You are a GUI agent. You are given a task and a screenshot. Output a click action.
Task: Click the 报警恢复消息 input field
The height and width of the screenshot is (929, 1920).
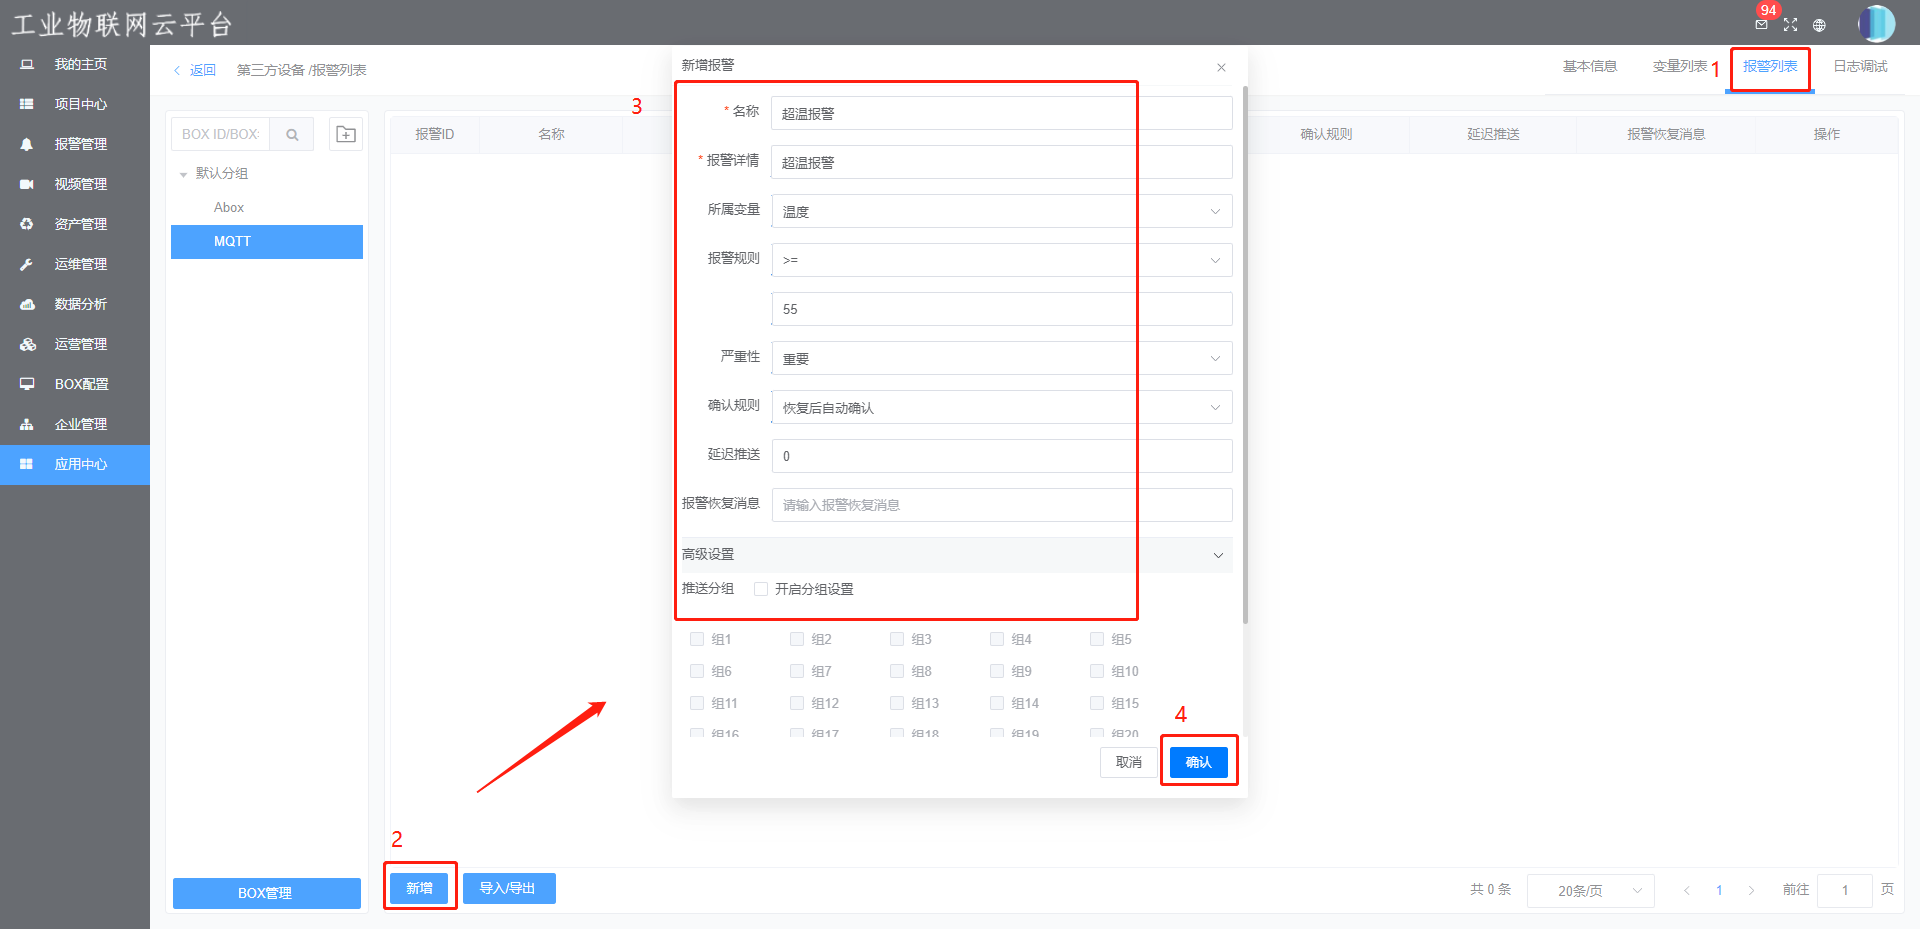click(1001, 505)
